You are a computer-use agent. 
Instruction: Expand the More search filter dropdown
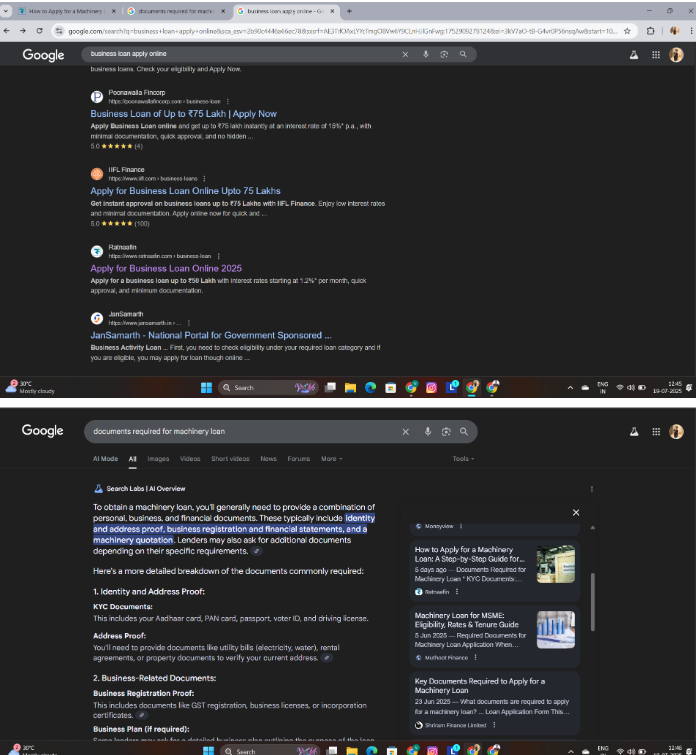click(x=331, y=459)
